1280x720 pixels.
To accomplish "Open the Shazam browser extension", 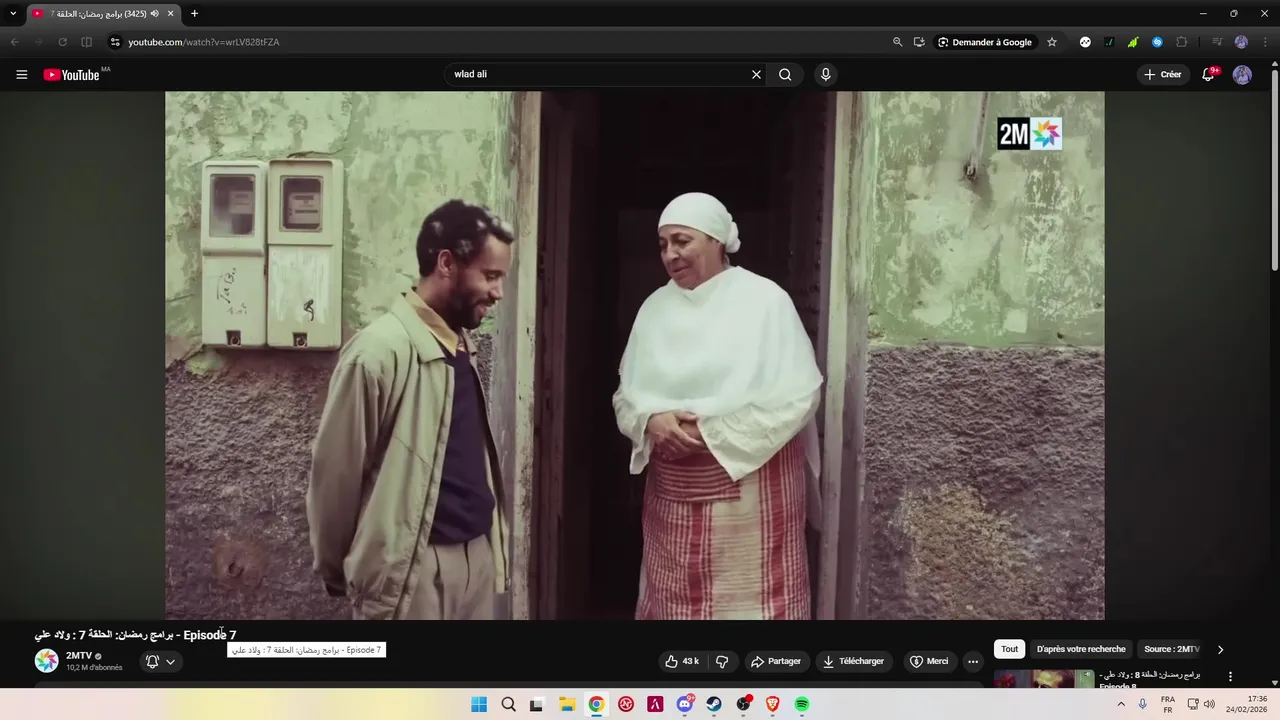I will [x=1157, y=42].
